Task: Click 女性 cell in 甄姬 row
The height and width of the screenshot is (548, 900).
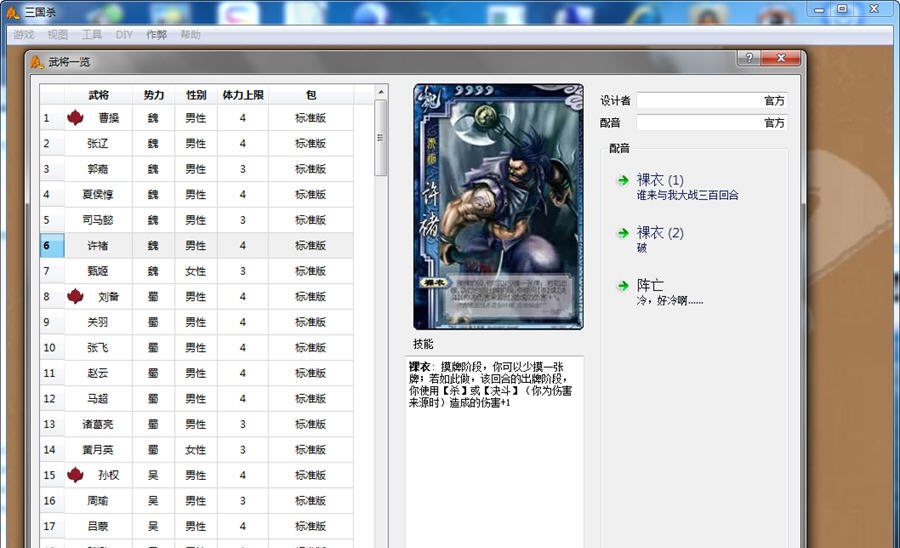Action: [196, 271]
